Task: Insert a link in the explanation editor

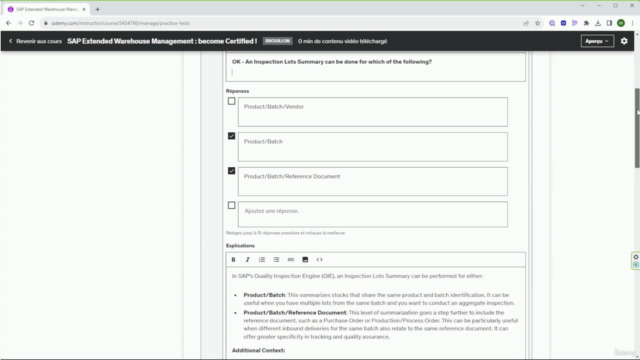Action: [x=291, y=260]
